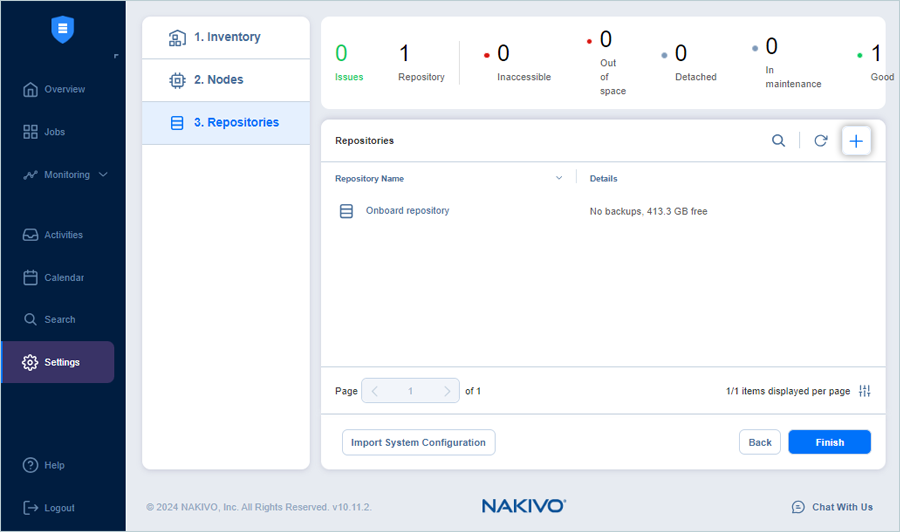The image size is (900, 532).
Task: Click the chat bubble icon
Action: 798,507
